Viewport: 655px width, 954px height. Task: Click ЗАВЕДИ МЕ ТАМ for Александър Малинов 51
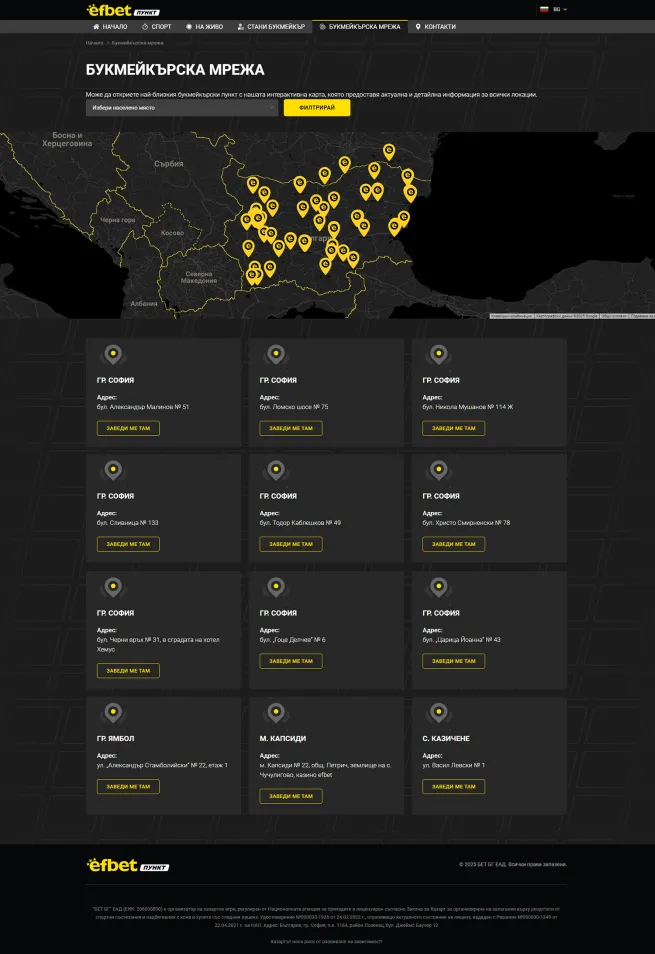[128, 428]
